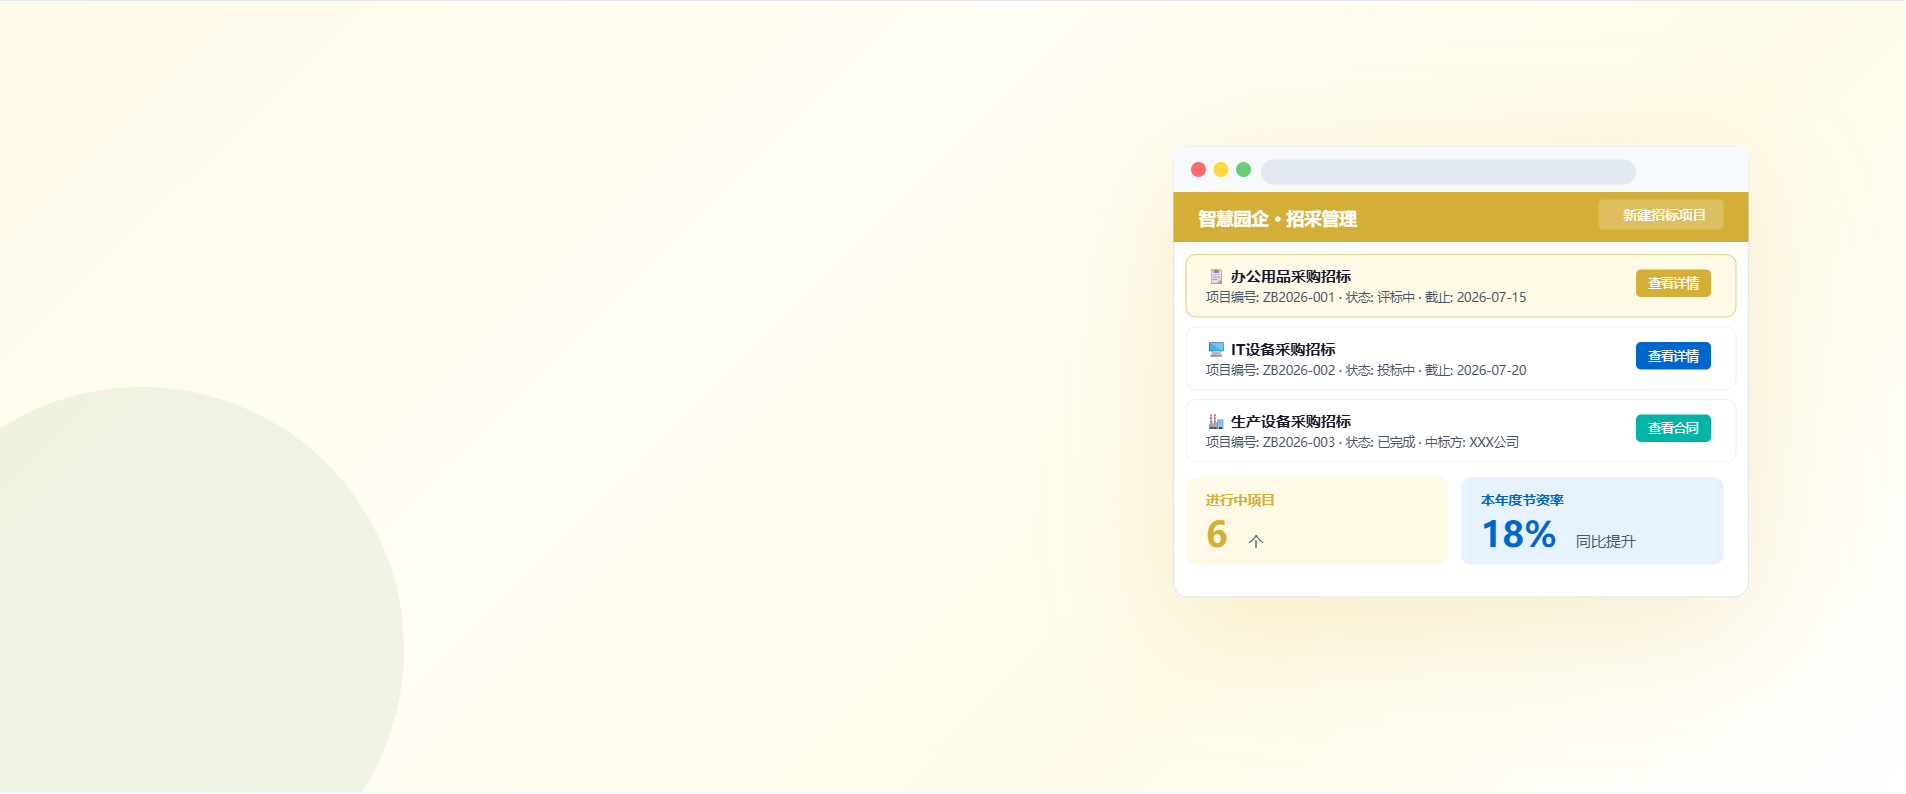Click the 智慧园企 · 招采管理 title
Image resolution: width=1906 pixels, height=794 pixels.
click(1277, 219)
